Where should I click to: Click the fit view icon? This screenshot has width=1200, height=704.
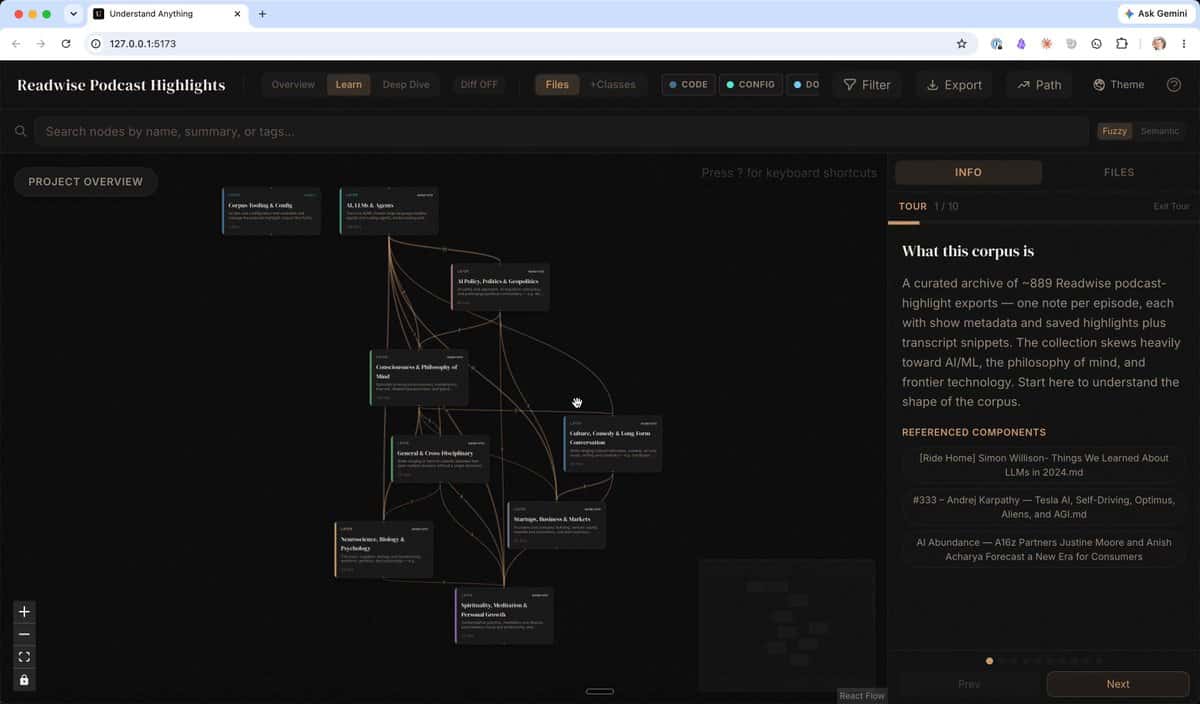[x=24, y=657]
